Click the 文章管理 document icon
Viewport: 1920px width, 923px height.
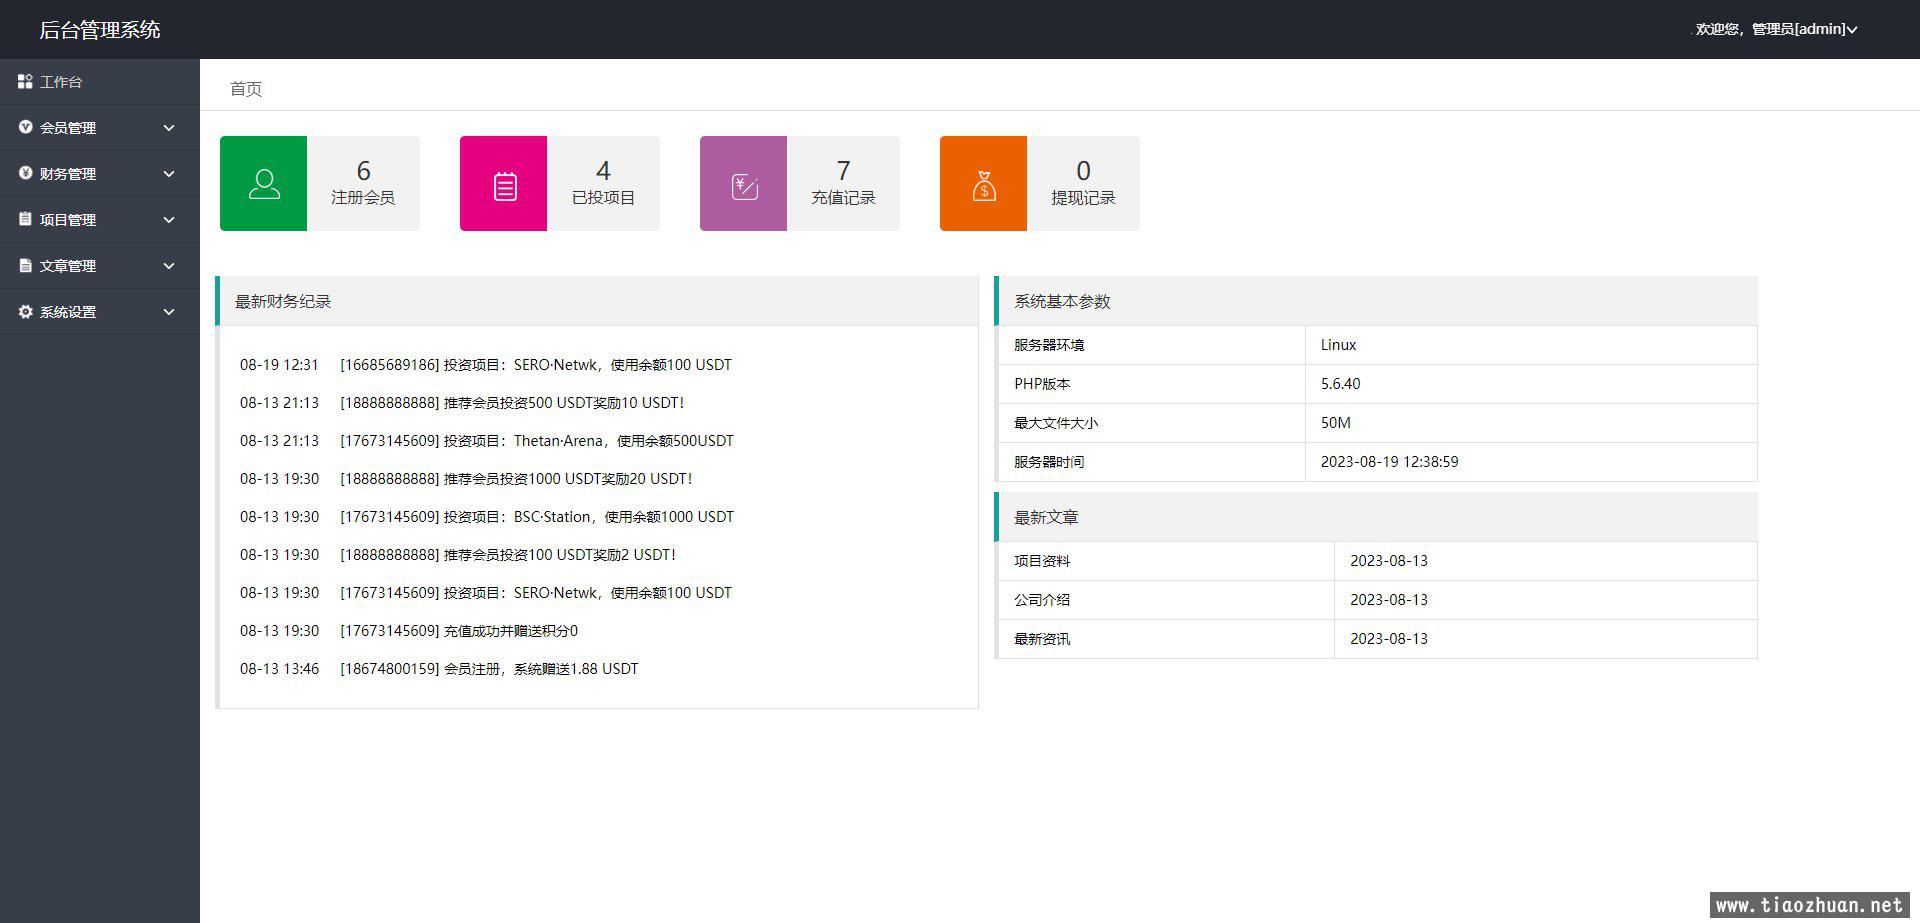click(25, 265)
